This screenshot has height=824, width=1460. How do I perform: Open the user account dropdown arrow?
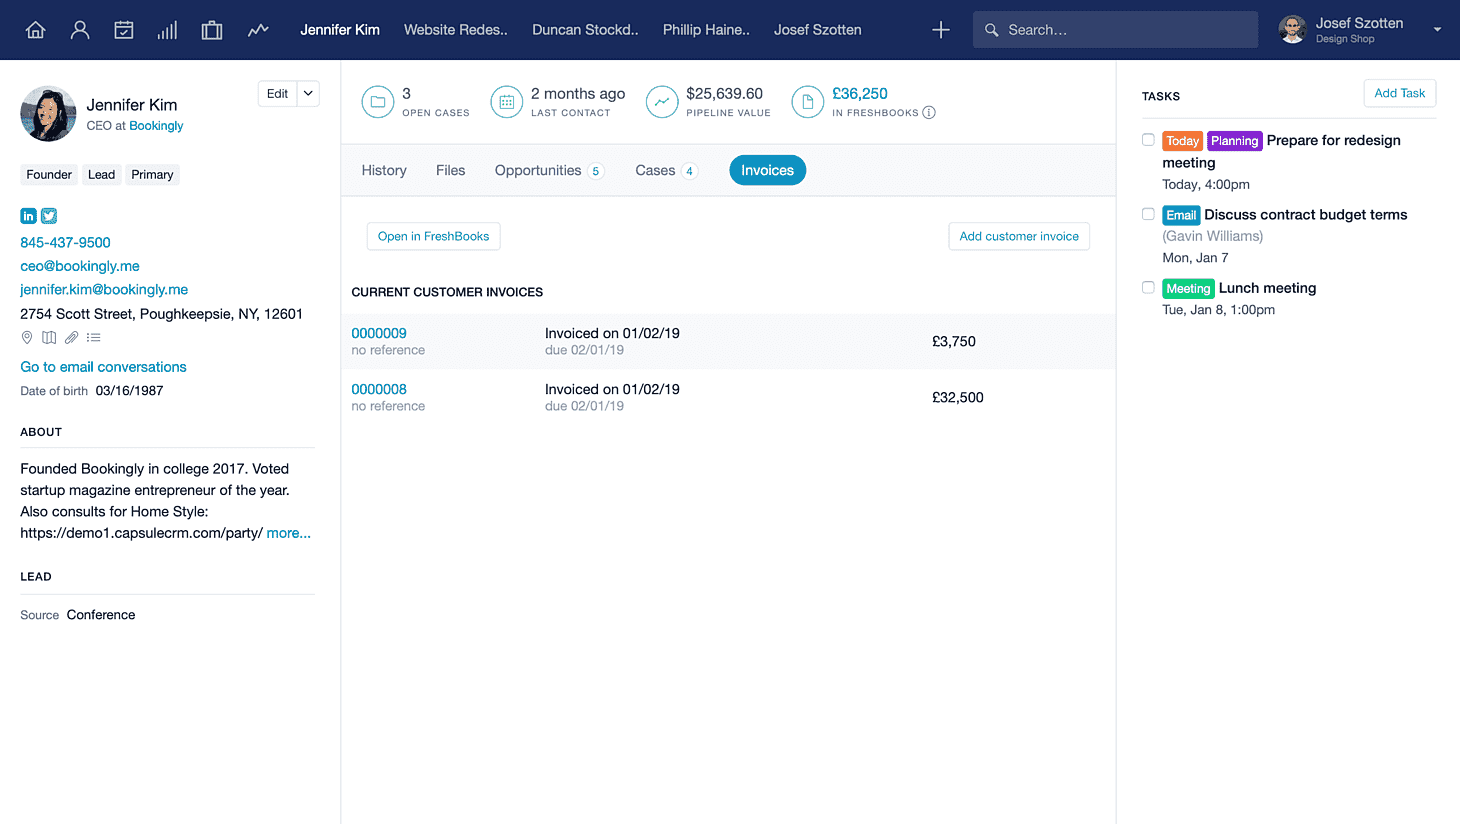click(x=1437, y=30)
